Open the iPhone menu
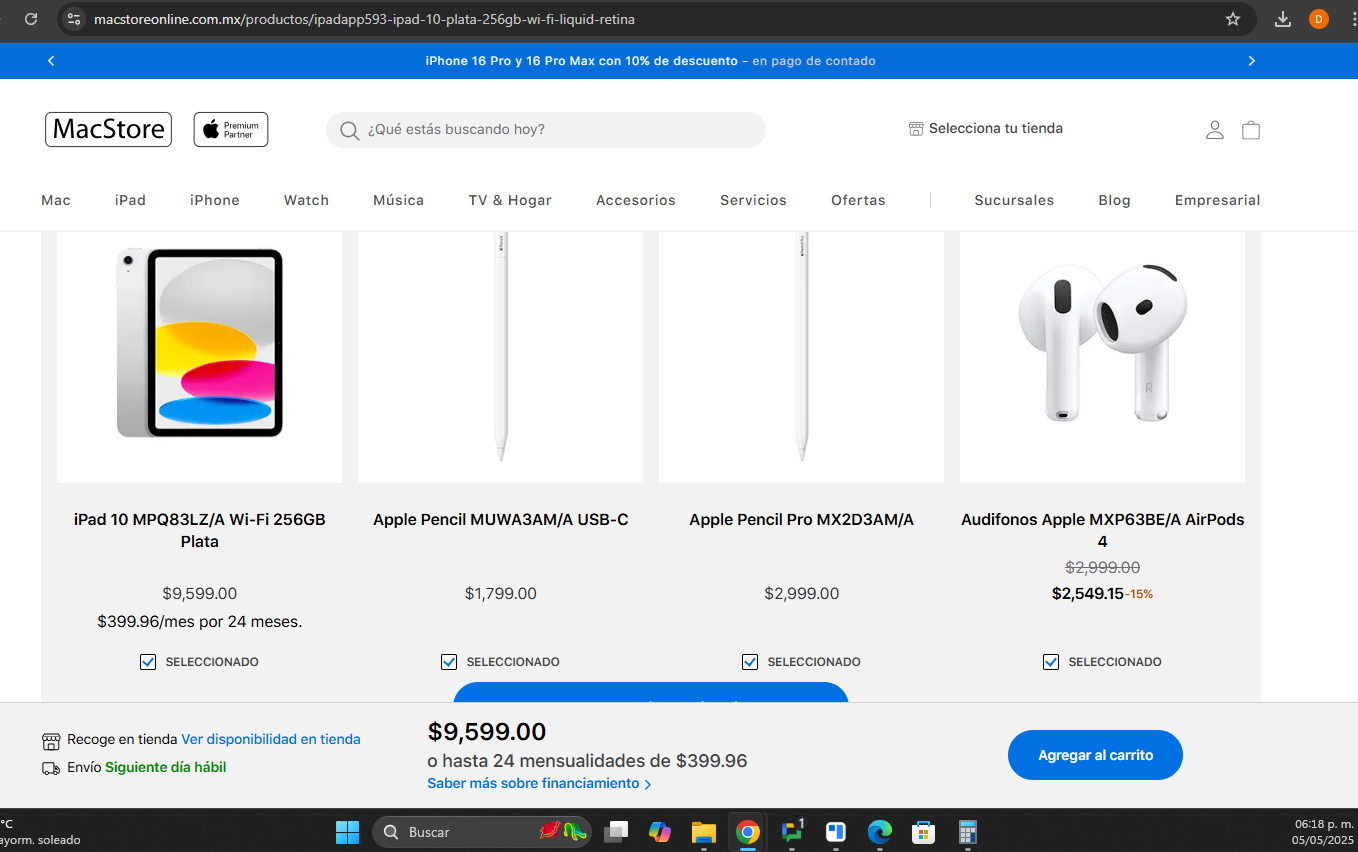1358x852 pixels. point(215,200)
